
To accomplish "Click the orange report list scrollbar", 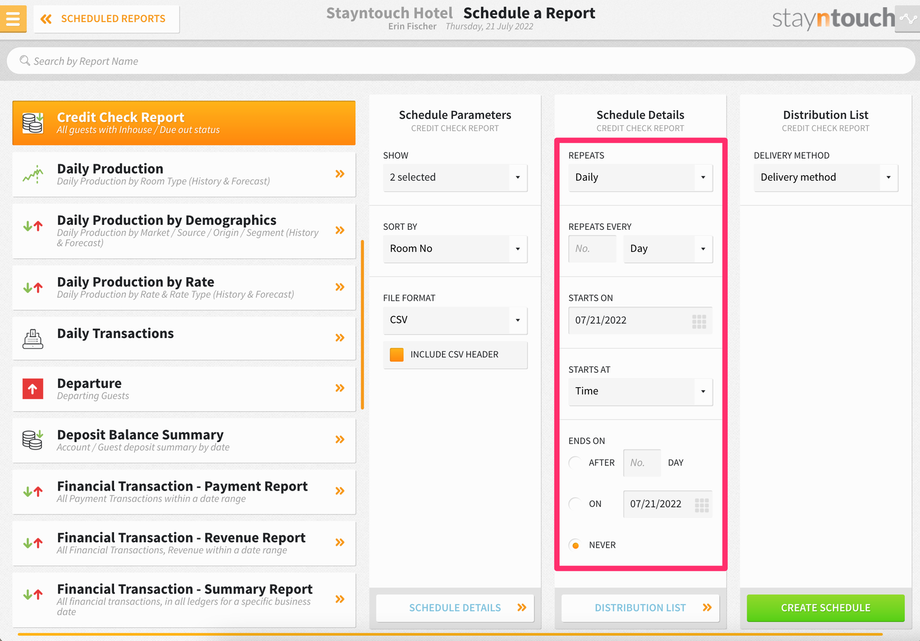I will [363, 324].
